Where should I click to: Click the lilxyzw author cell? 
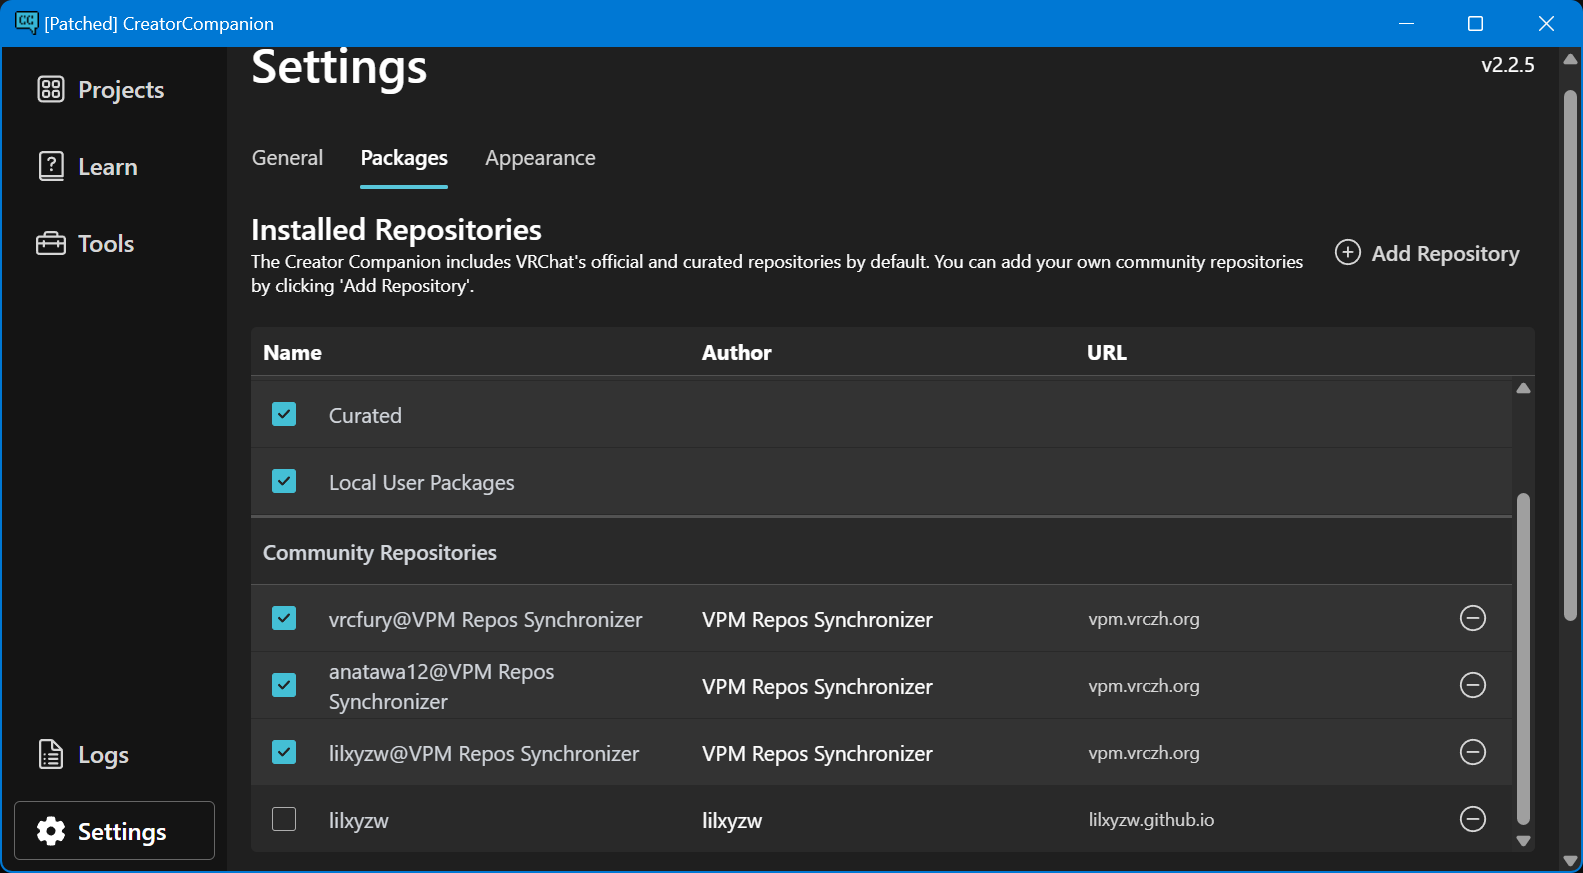click(731, 820)
